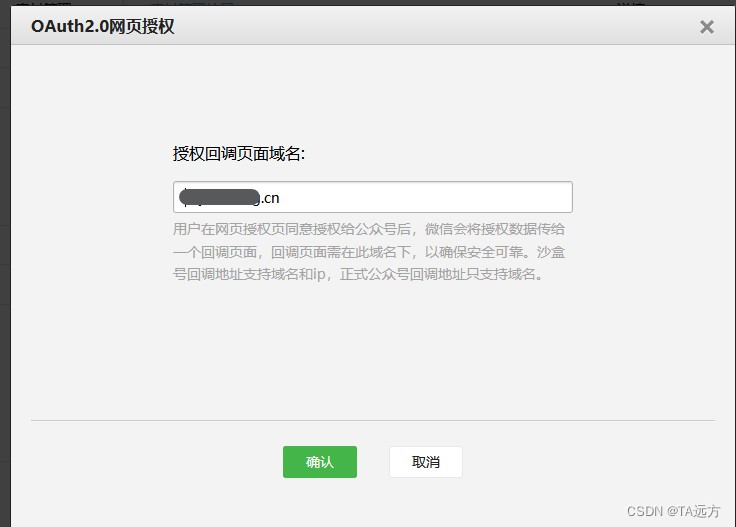Screen dimensions: 736x527
Task: Cancel using the 取消 button
Action: [426, 462]
